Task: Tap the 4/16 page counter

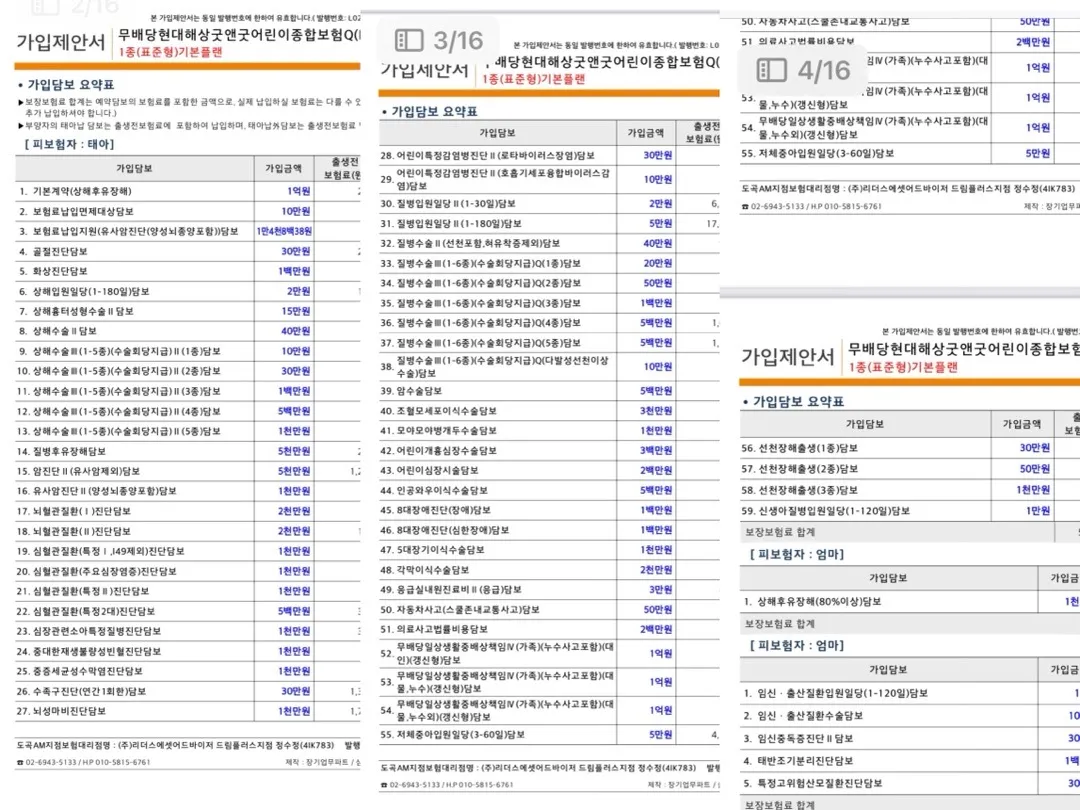Action: point(824,70)
